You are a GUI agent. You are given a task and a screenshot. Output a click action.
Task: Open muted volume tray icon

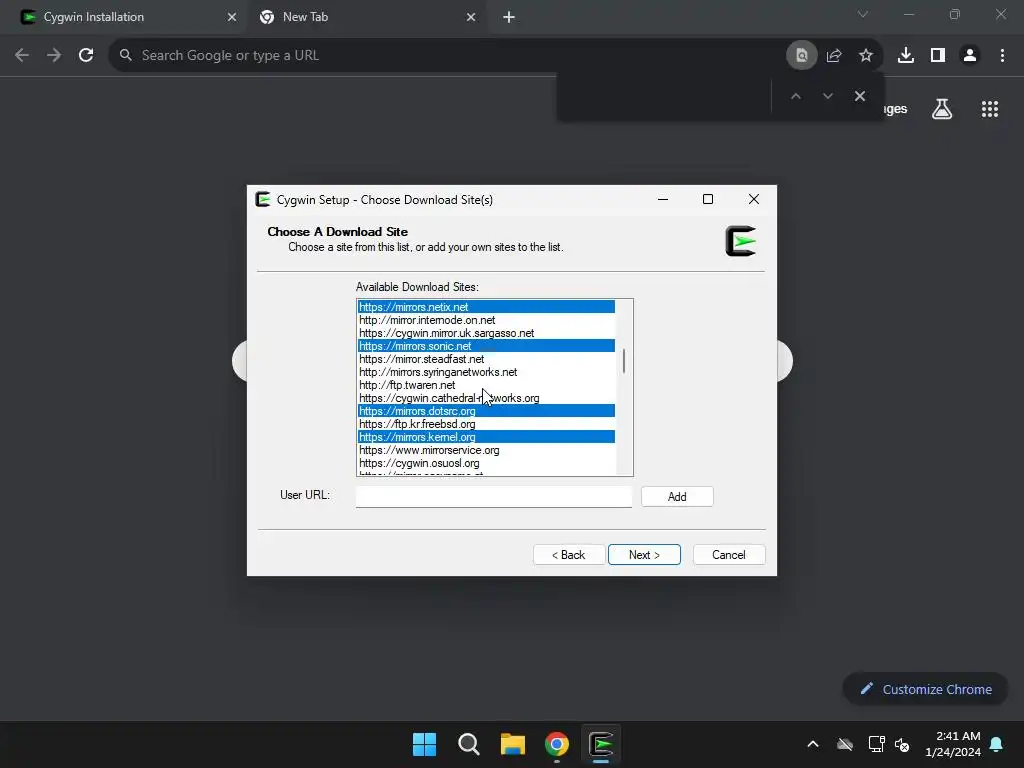902,744
